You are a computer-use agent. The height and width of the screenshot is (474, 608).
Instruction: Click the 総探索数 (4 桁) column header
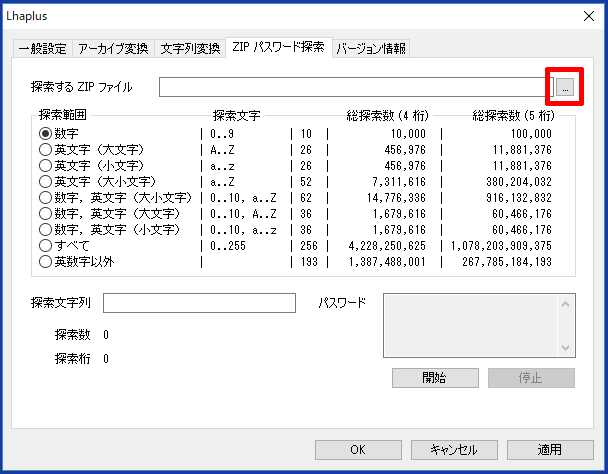click(387, 115)
